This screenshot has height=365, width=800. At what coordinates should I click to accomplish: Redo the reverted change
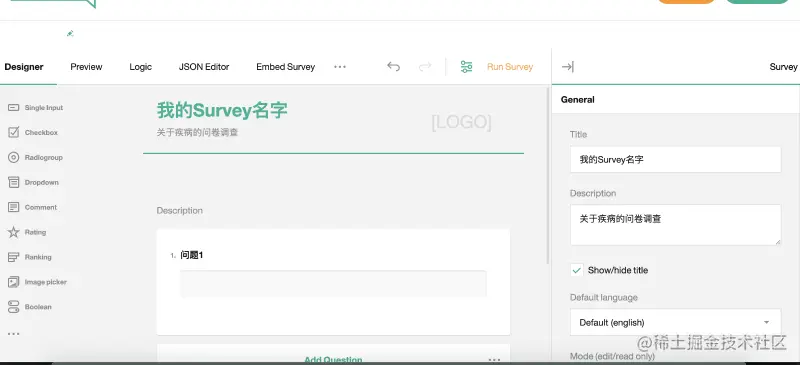pos(425,66)
